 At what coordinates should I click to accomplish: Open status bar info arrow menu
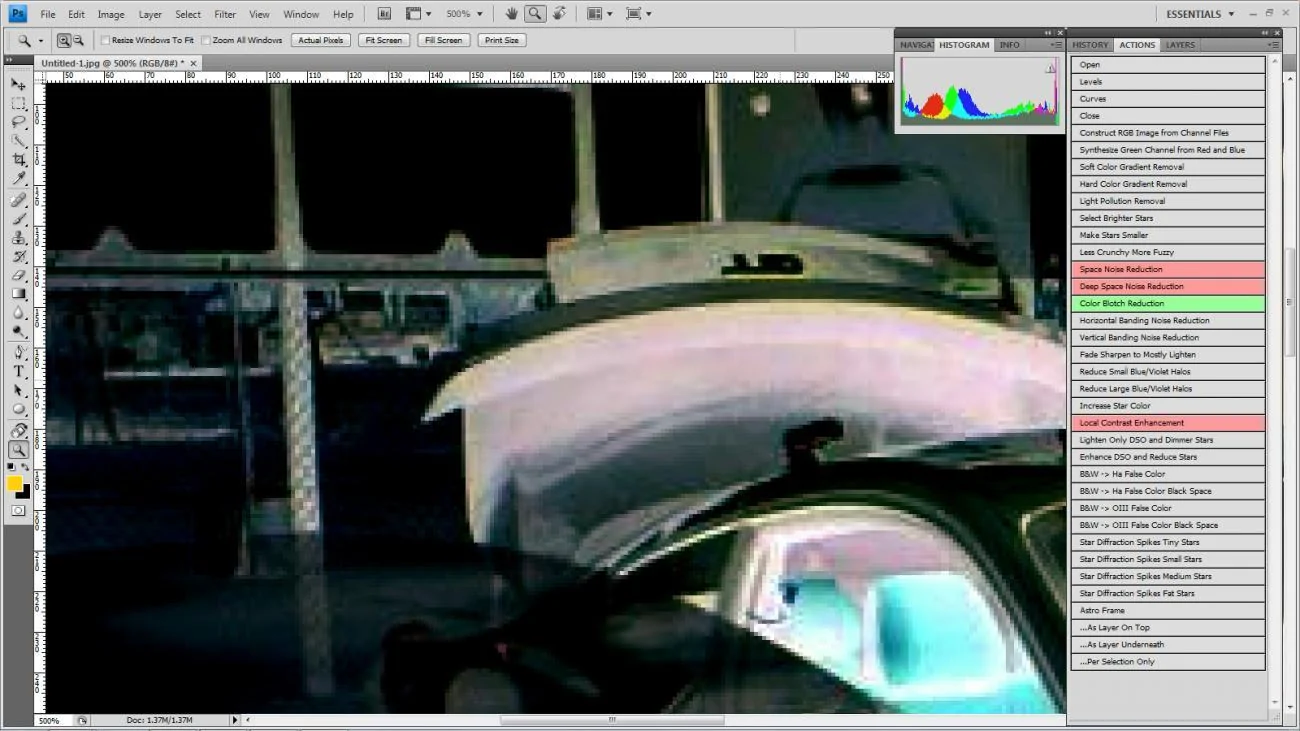pos(236,720)
